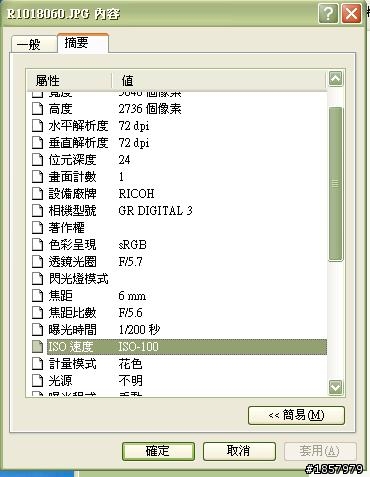Close the properties dialog with X
The image size is (370, 477).
point(351,14)
